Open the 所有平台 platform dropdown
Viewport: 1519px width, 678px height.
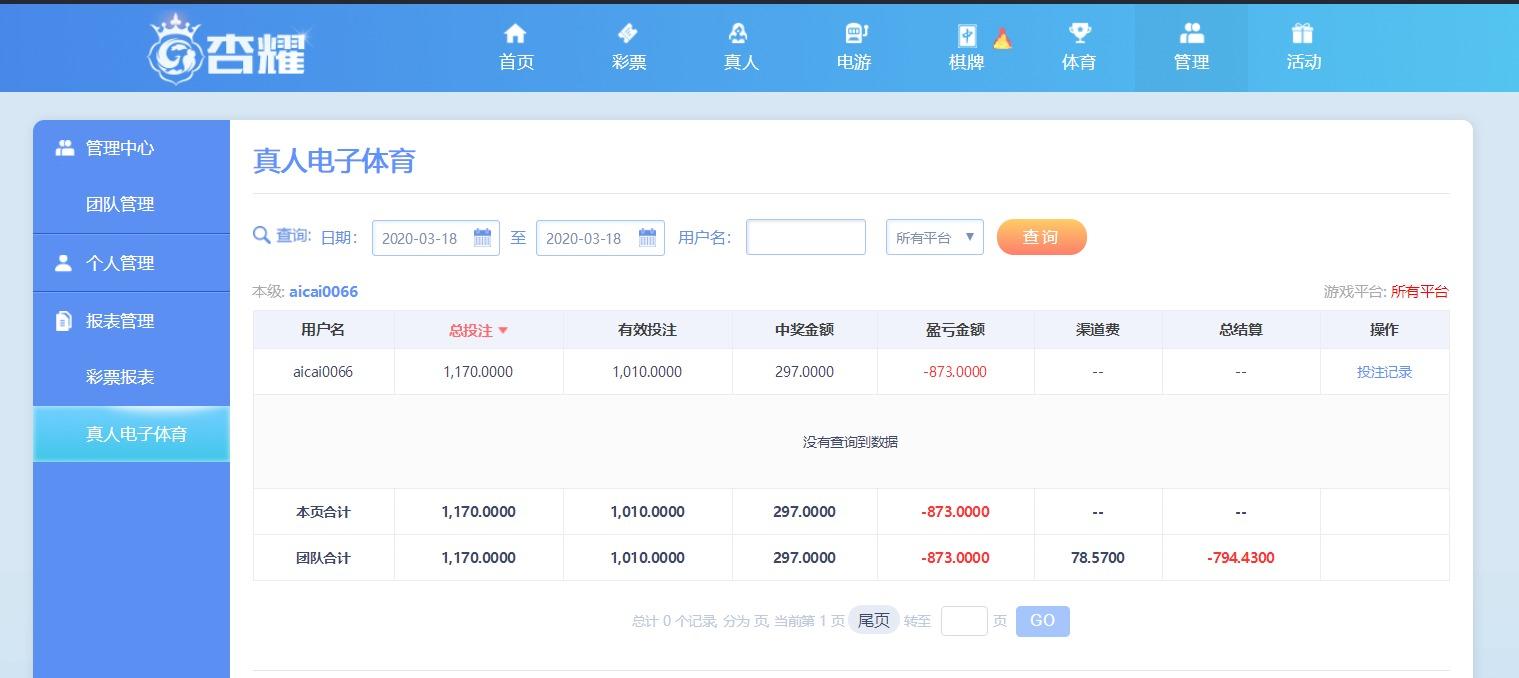click(x=935, y=237)
